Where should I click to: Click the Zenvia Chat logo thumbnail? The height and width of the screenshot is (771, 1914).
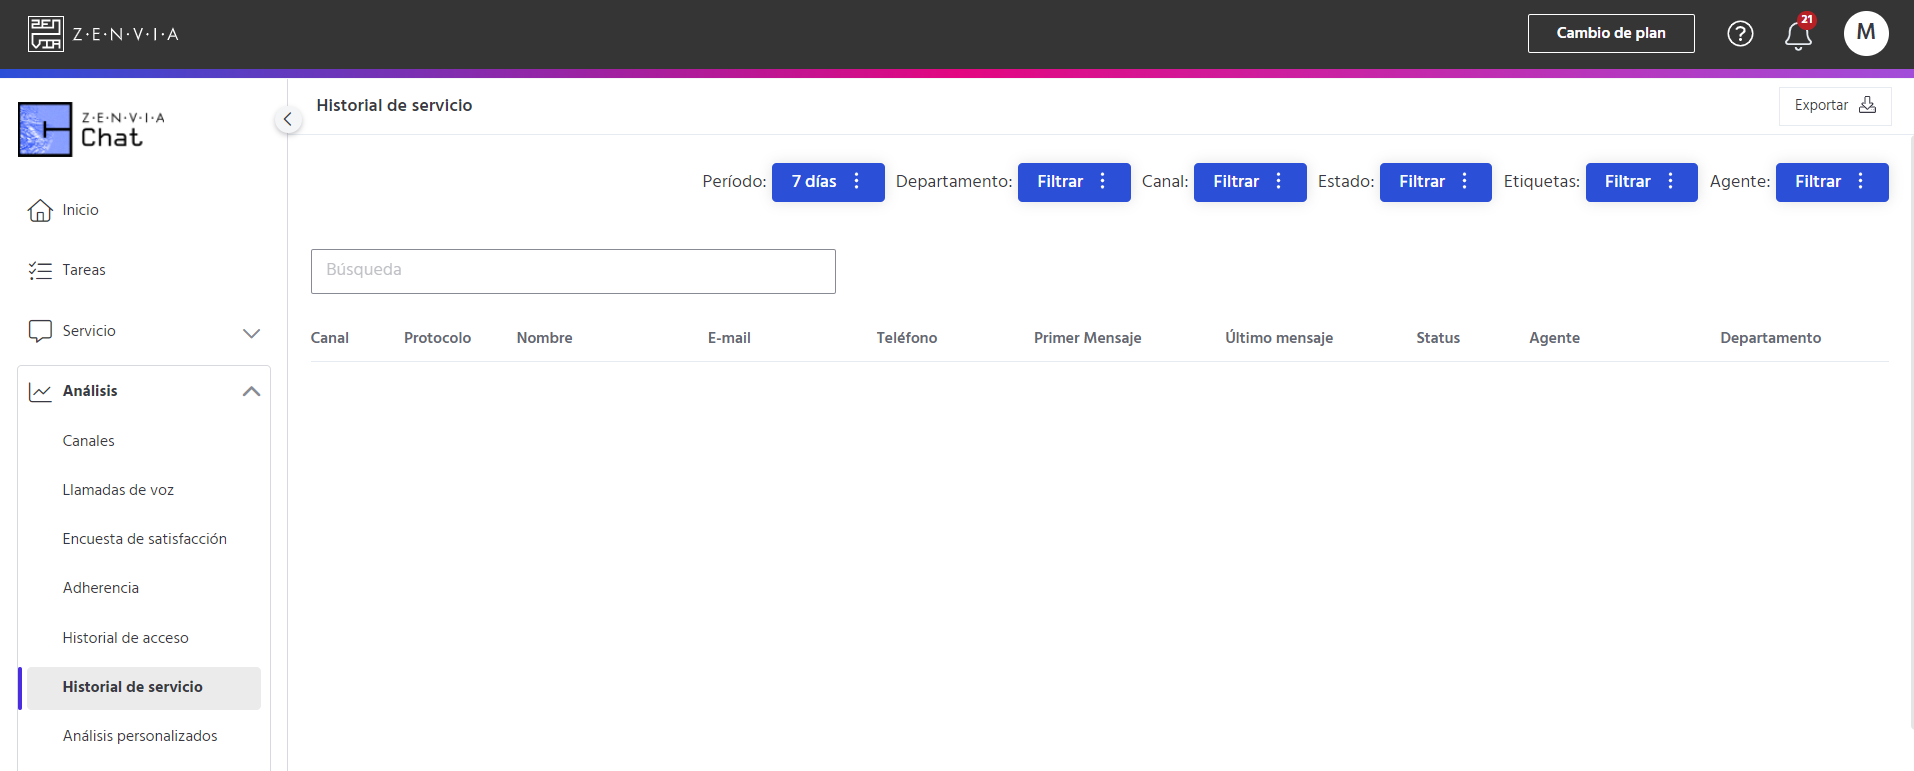pos(45,129)
